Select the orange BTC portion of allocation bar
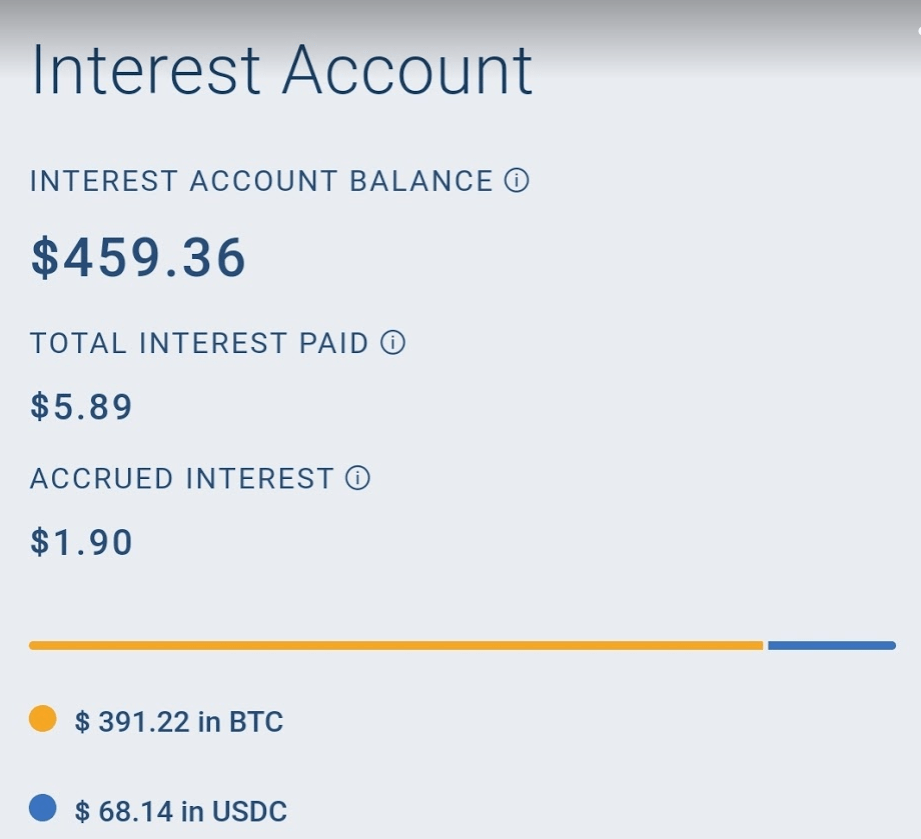This screenshot has height=839, width=921. [x=396, y=646]
